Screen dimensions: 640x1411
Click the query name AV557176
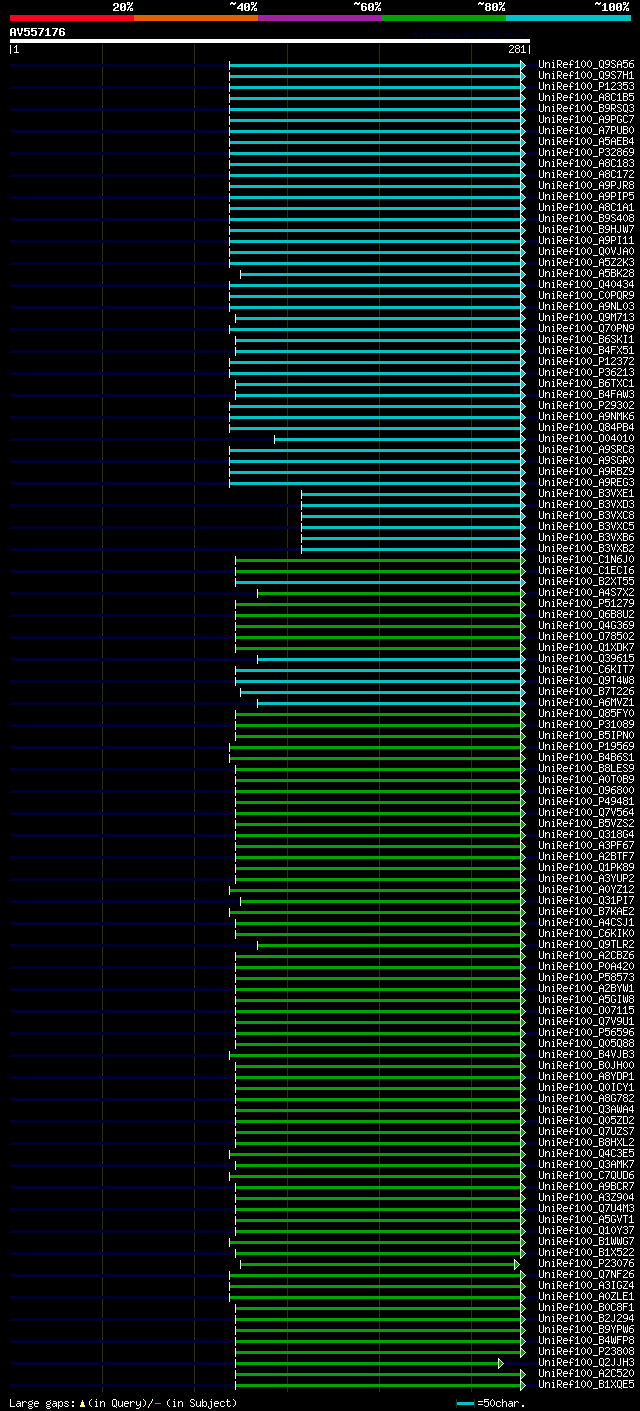tap(38, 32)
